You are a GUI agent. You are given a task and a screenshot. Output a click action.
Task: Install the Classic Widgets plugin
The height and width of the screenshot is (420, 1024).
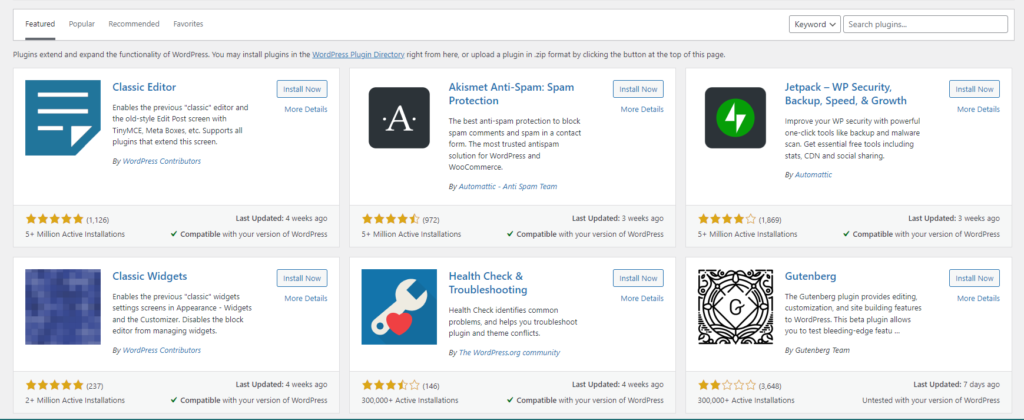(x=302, y=278)
